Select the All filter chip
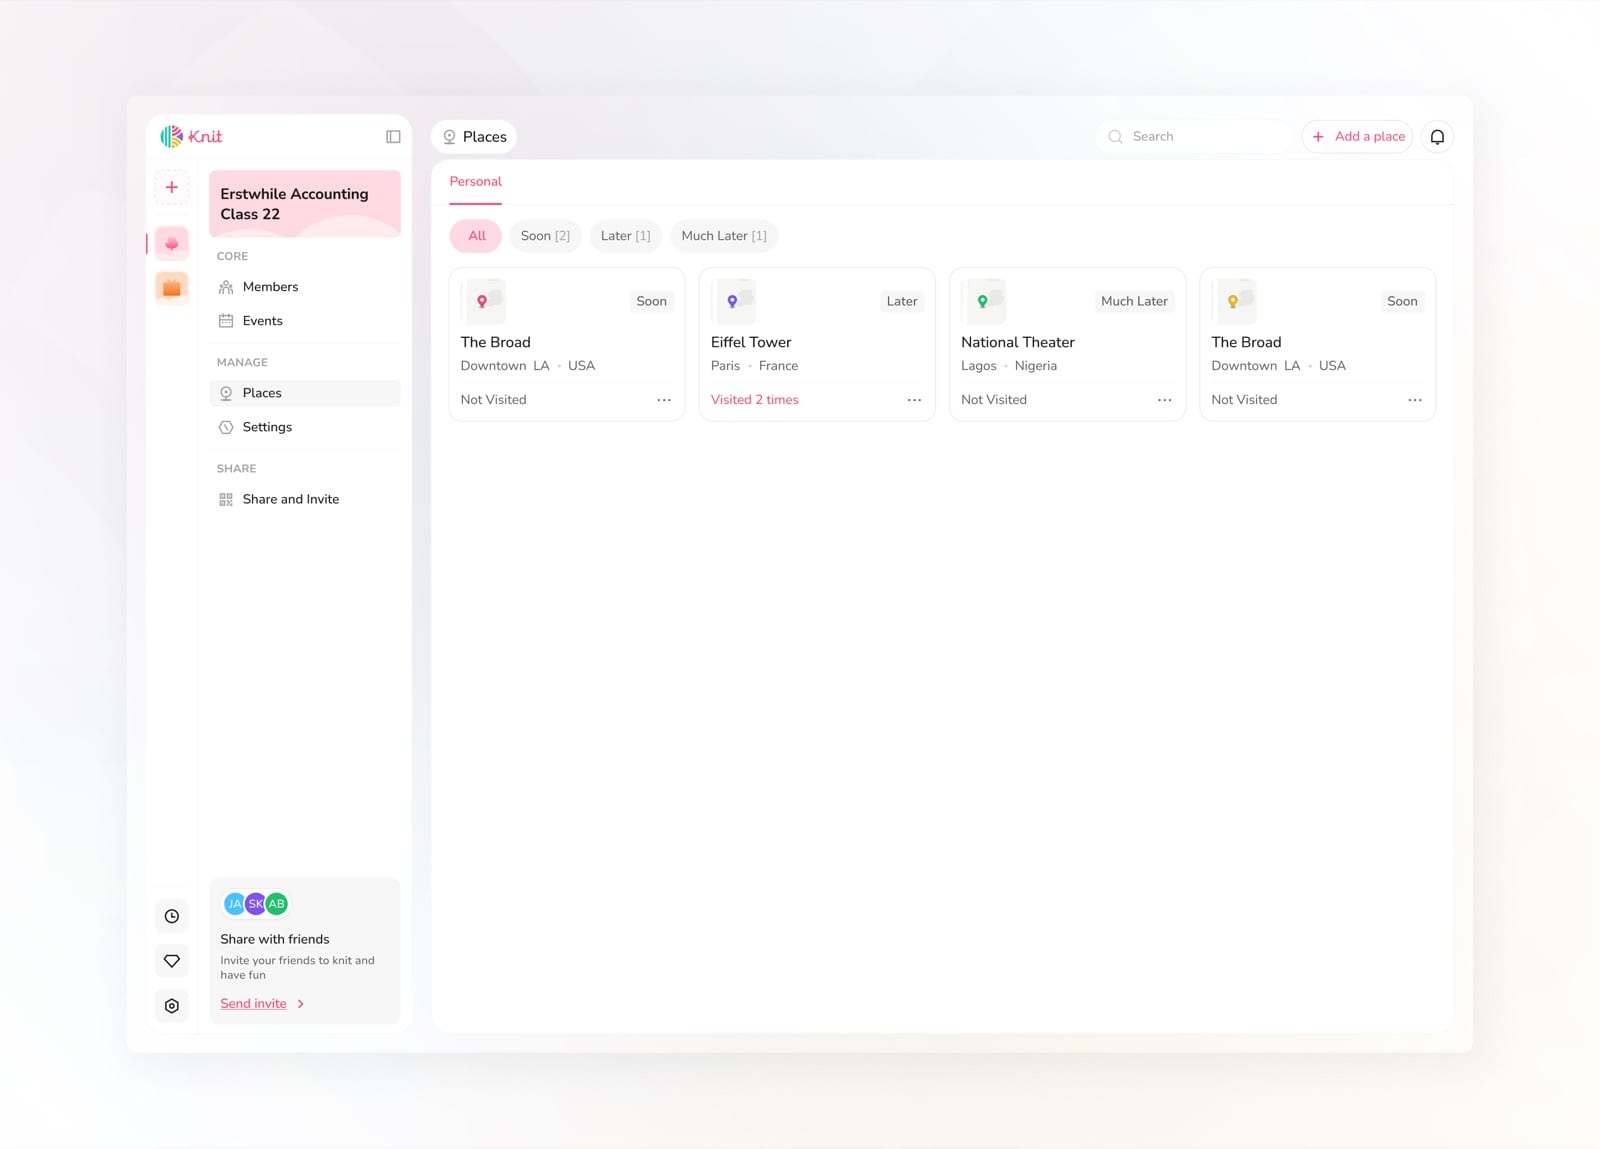Image resolution: width=1600 pixels, height=1149 pixels. click(x=477, y=236)
